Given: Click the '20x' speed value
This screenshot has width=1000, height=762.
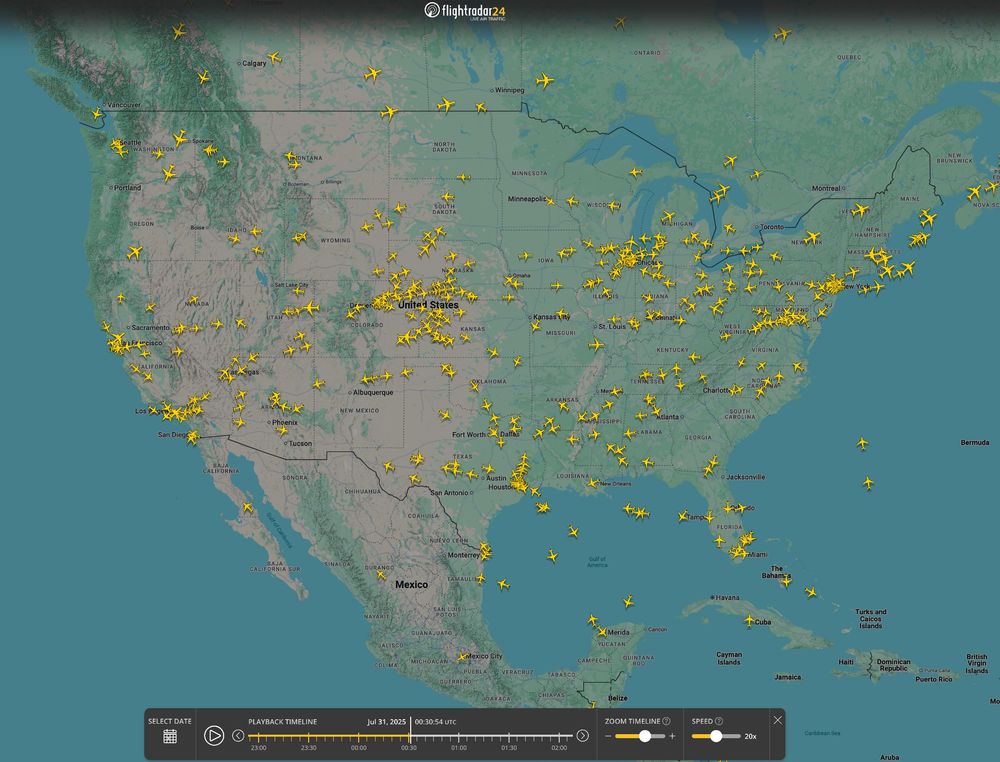Looking at the screenshot, I should [751, 736].
